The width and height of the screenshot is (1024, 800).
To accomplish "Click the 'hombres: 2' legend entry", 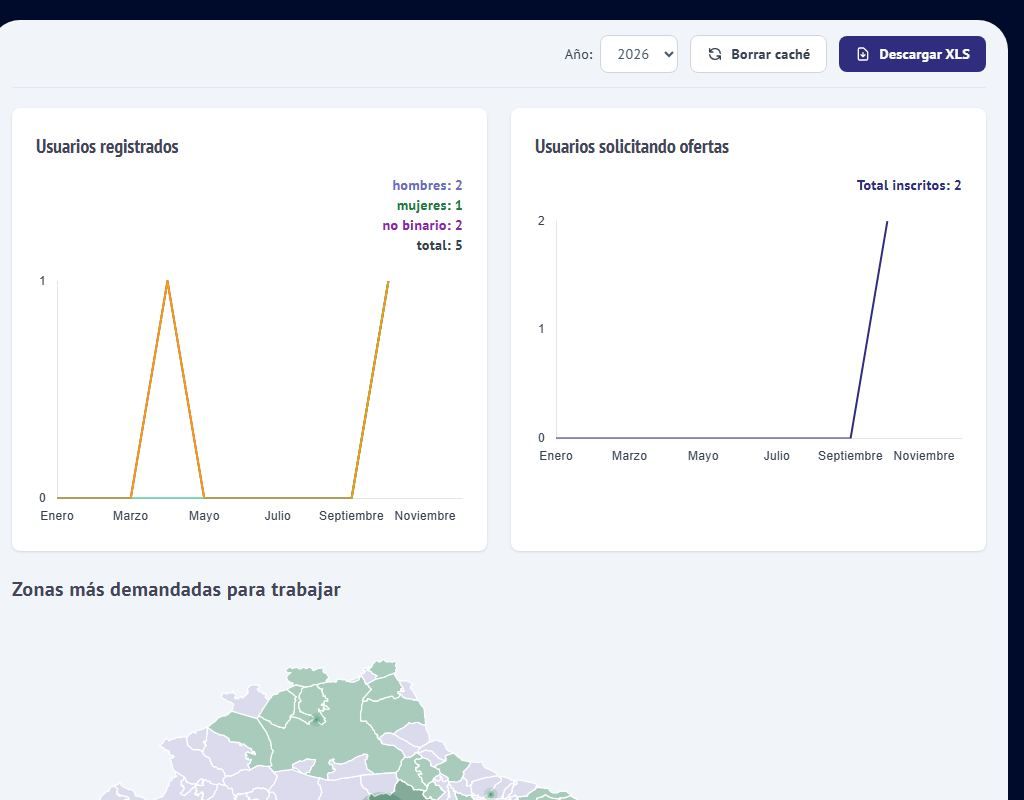I will 427,185.
